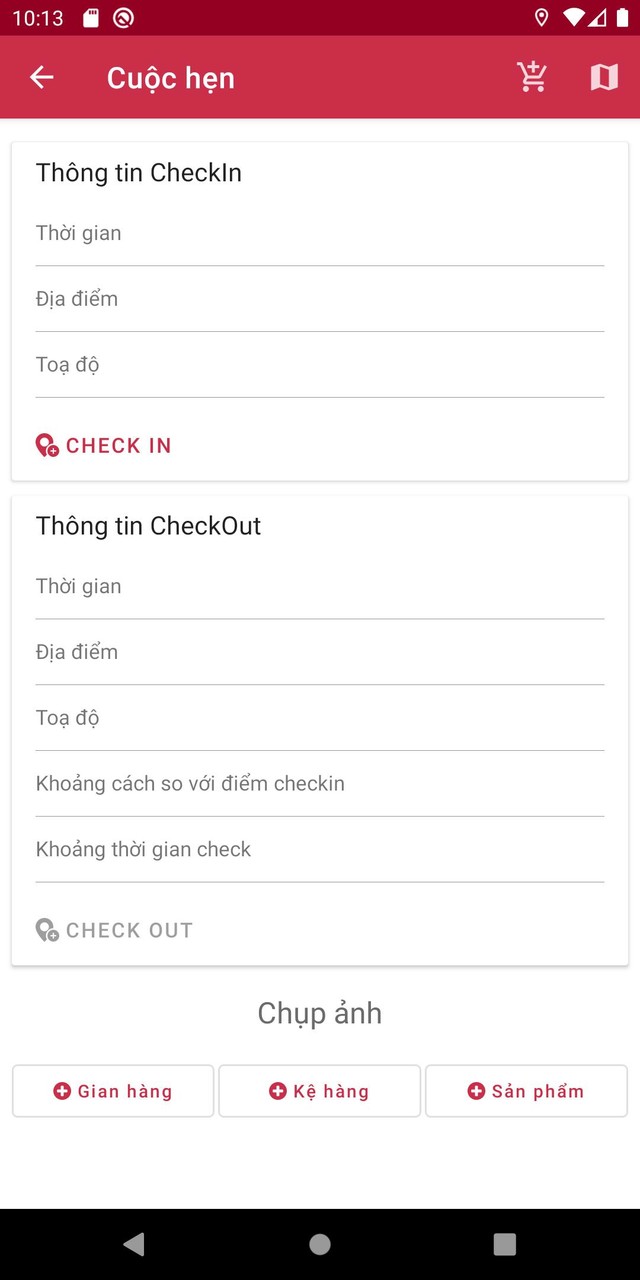
Task: Open the add-to-cart icon
Action: pyautogui.click(x=532, y=77)
